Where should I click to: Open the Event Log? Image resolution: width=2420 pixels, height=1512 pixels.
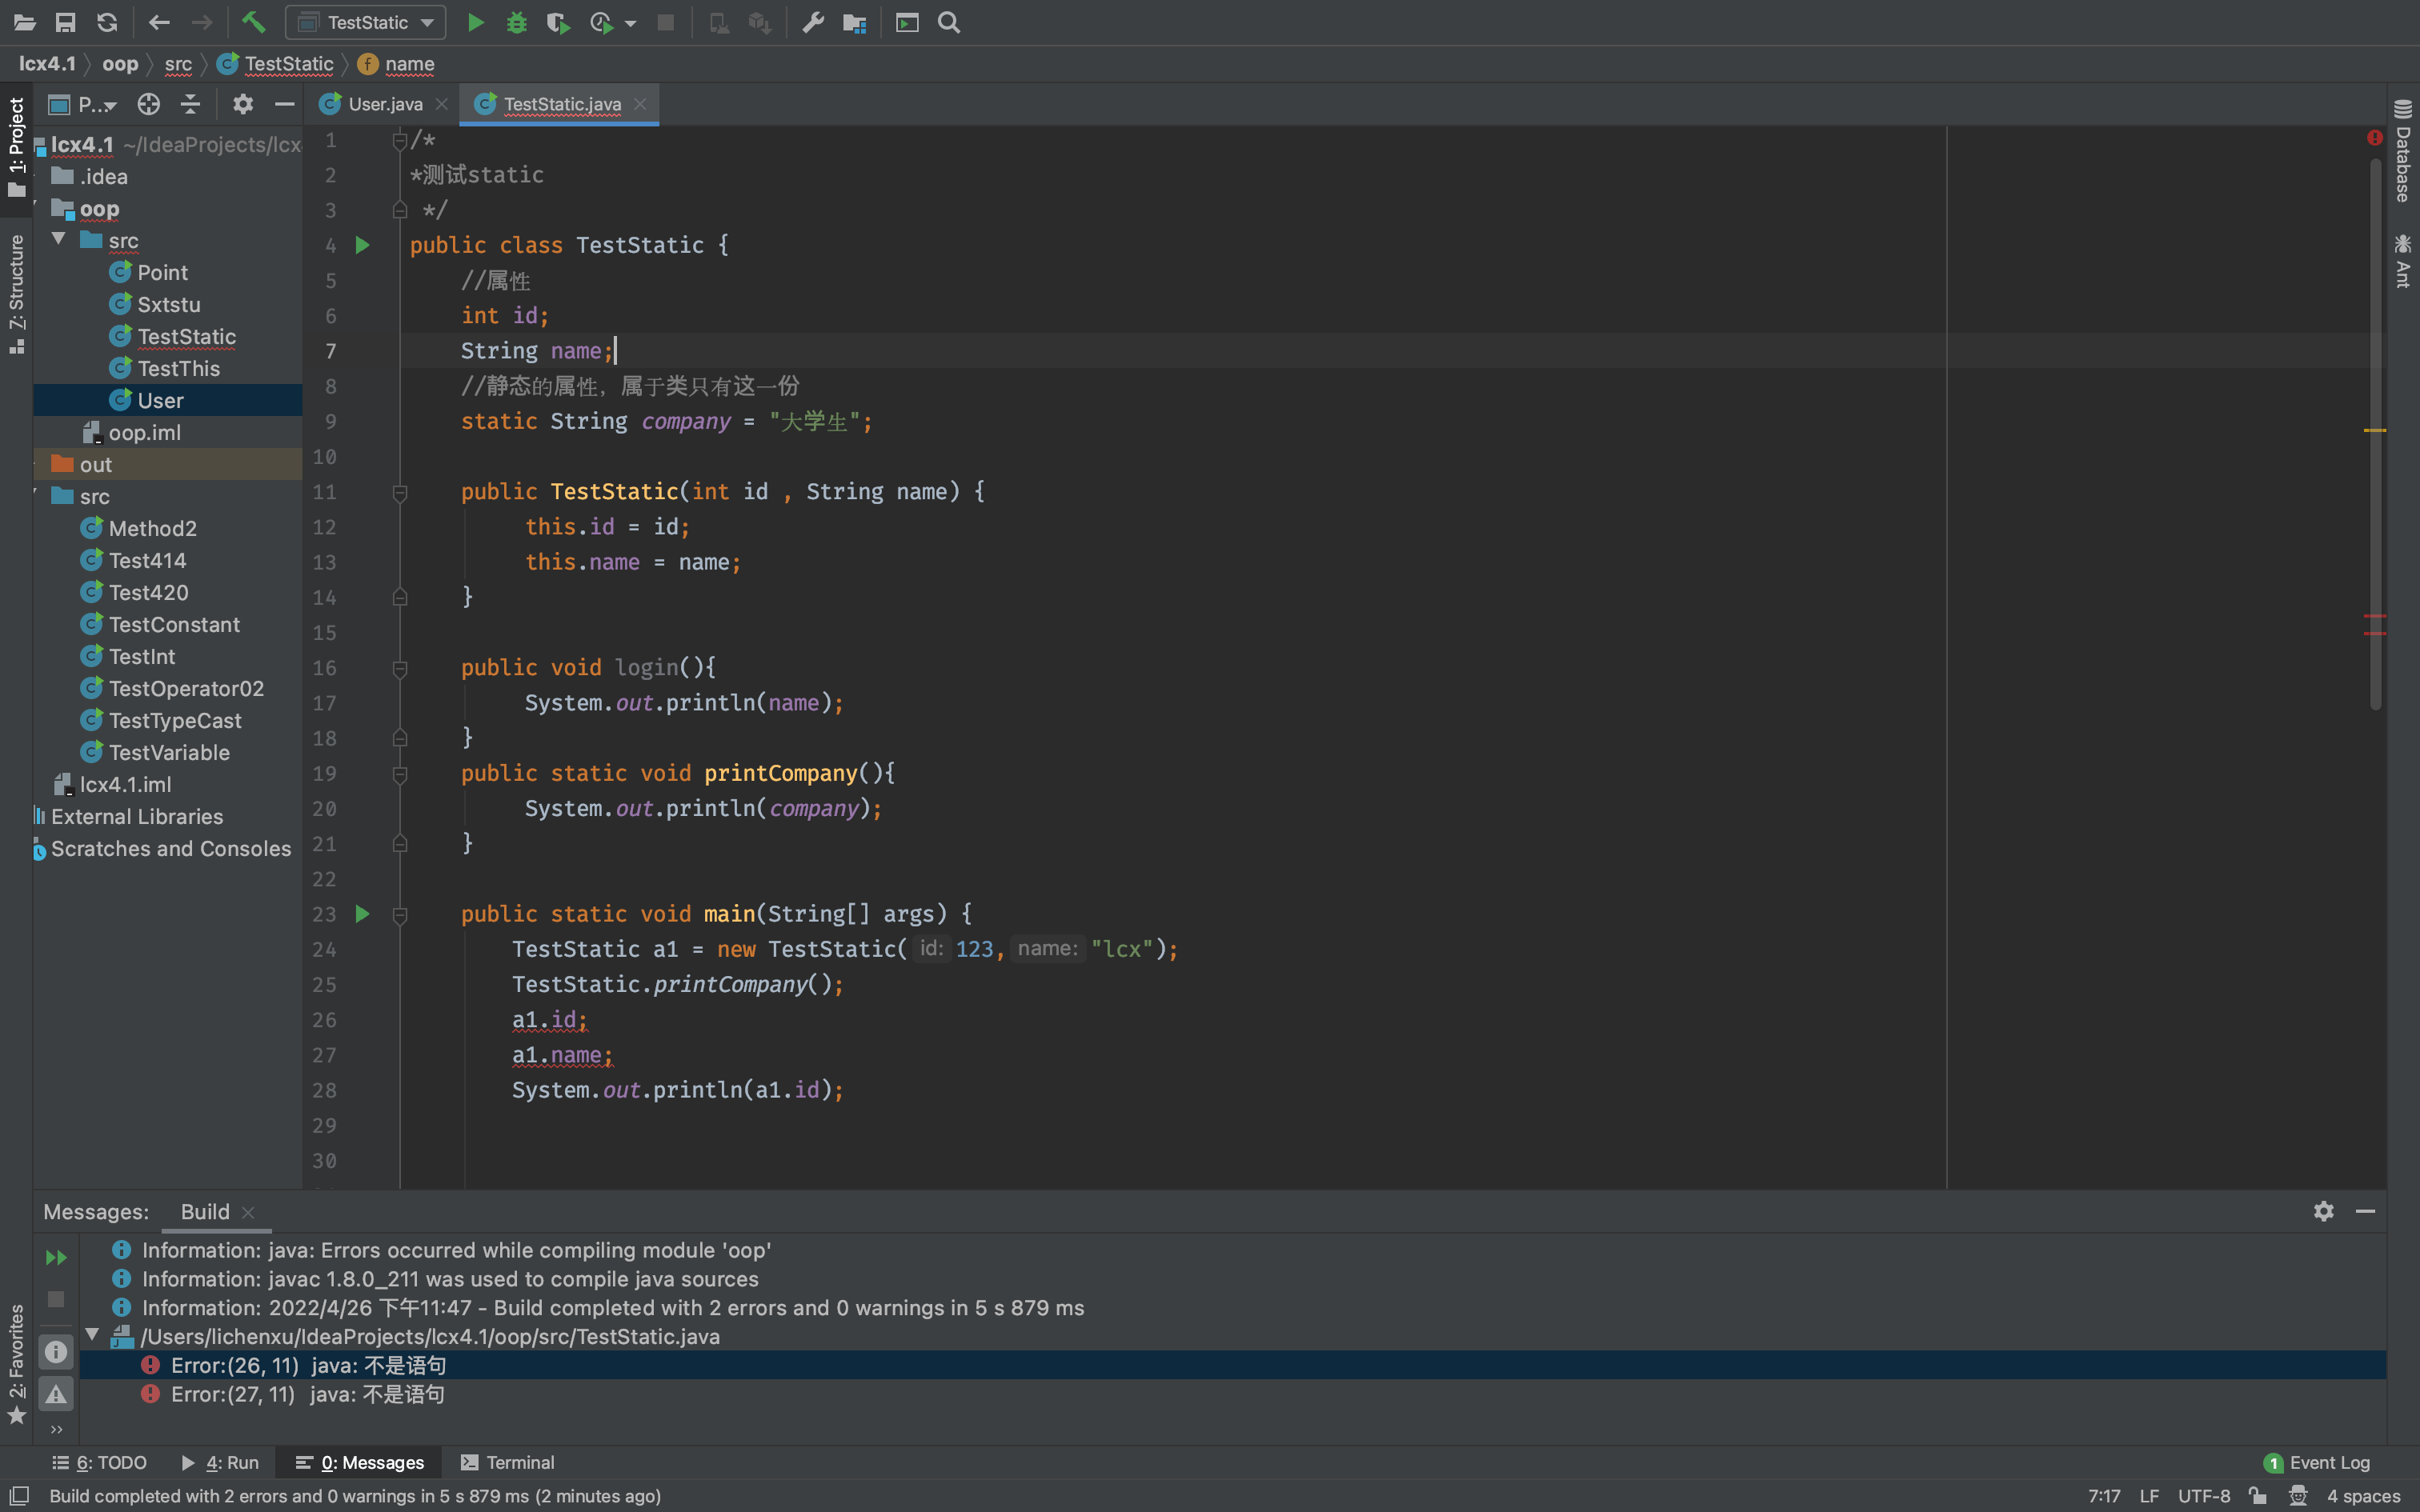click(x=2317, y=1462)
